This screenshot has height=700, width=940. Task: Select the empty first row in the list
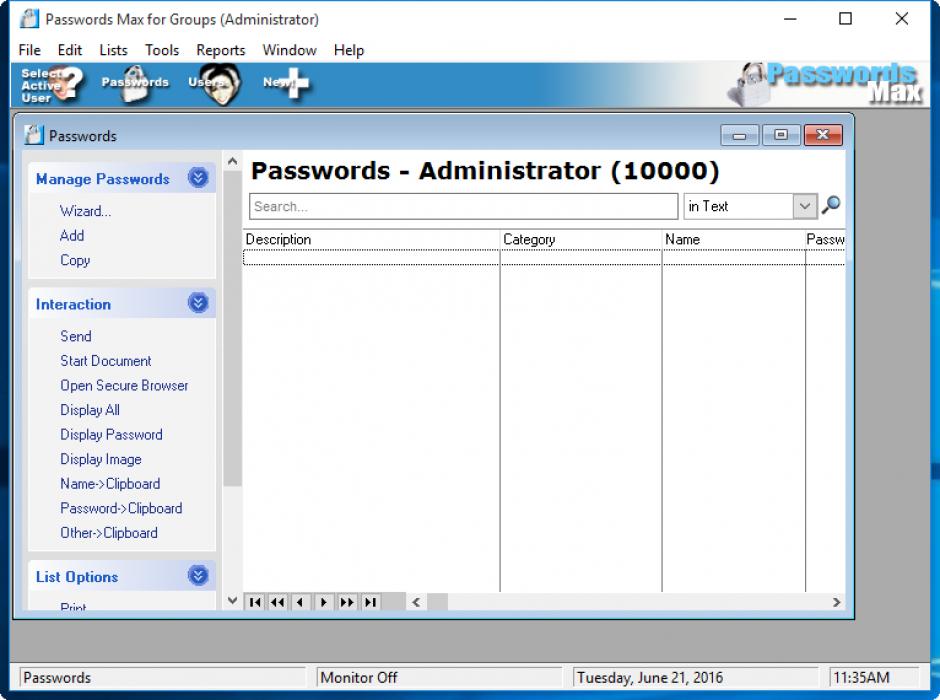tap(544, 258)
